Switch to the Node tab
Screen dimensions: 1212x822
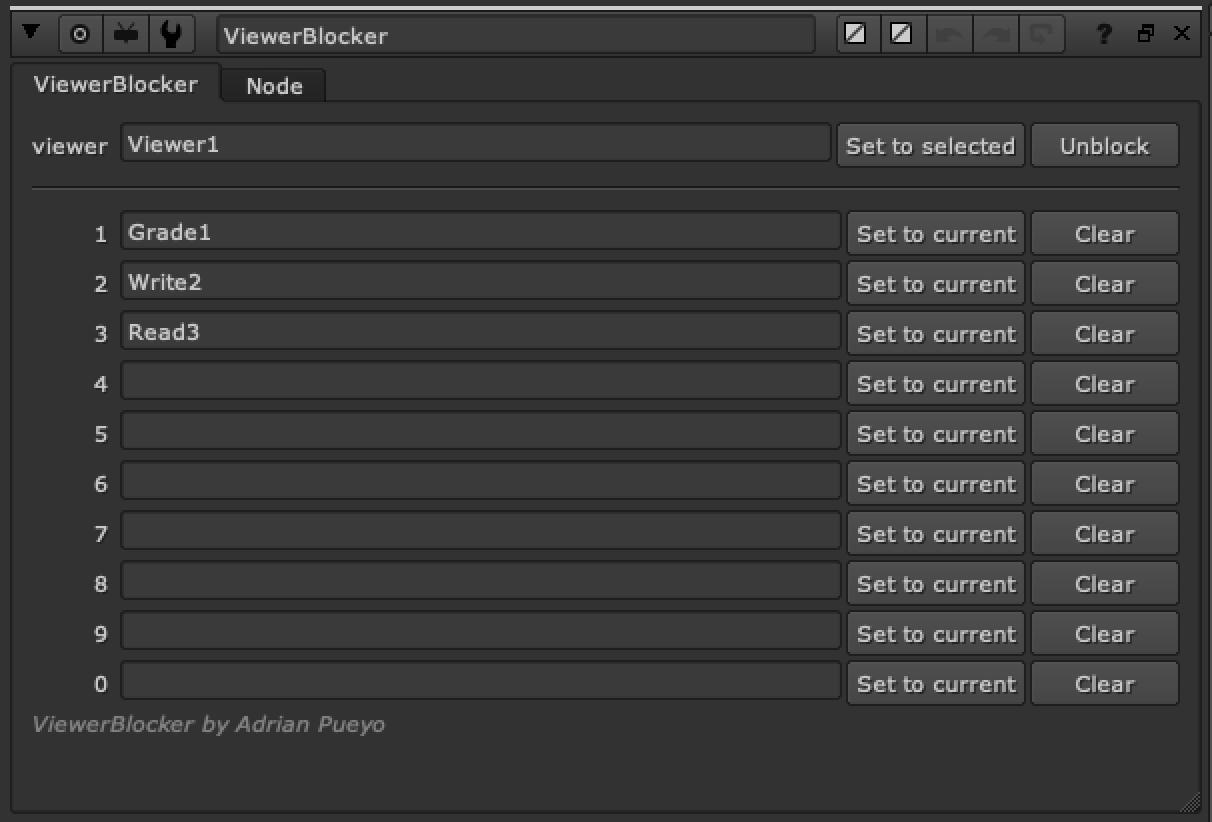point(272,85)
